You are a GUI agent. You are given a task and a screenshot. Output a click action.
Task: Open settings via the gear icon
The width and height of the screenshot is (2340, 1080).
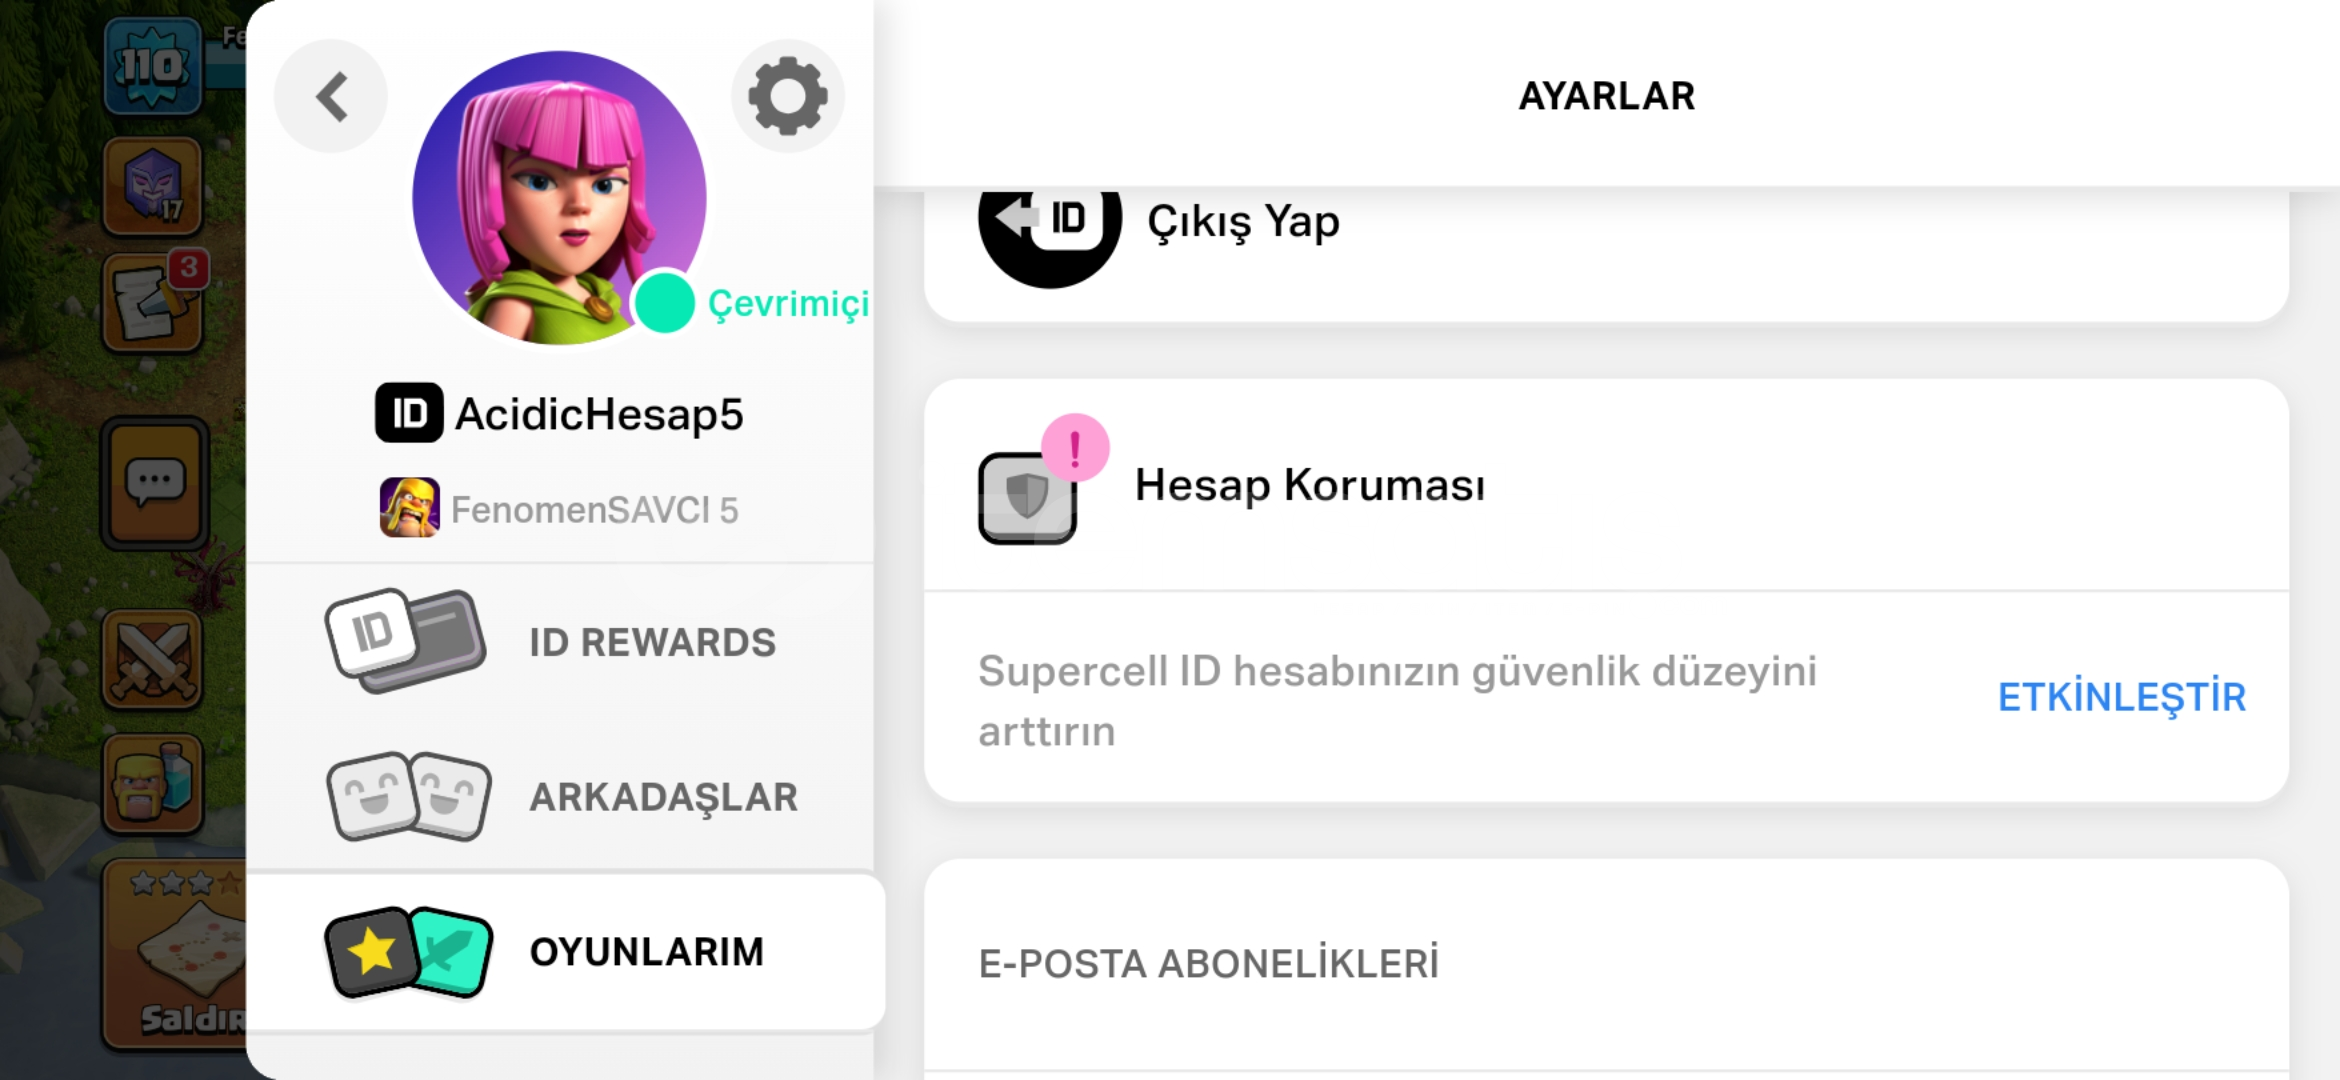tap(788, 96)
